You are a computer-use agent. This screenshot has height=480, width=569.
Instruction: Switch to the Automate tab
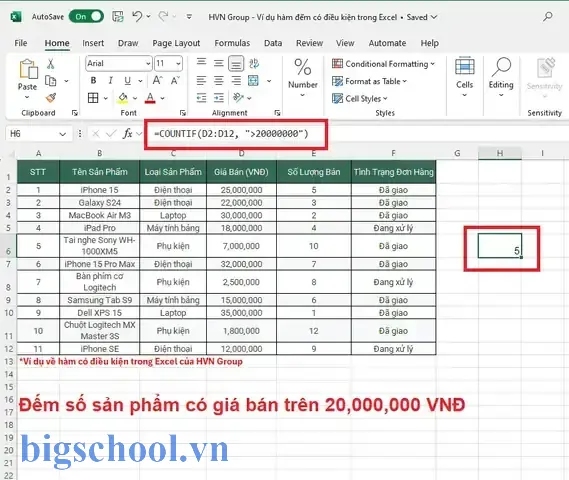(x=387, y=43)
